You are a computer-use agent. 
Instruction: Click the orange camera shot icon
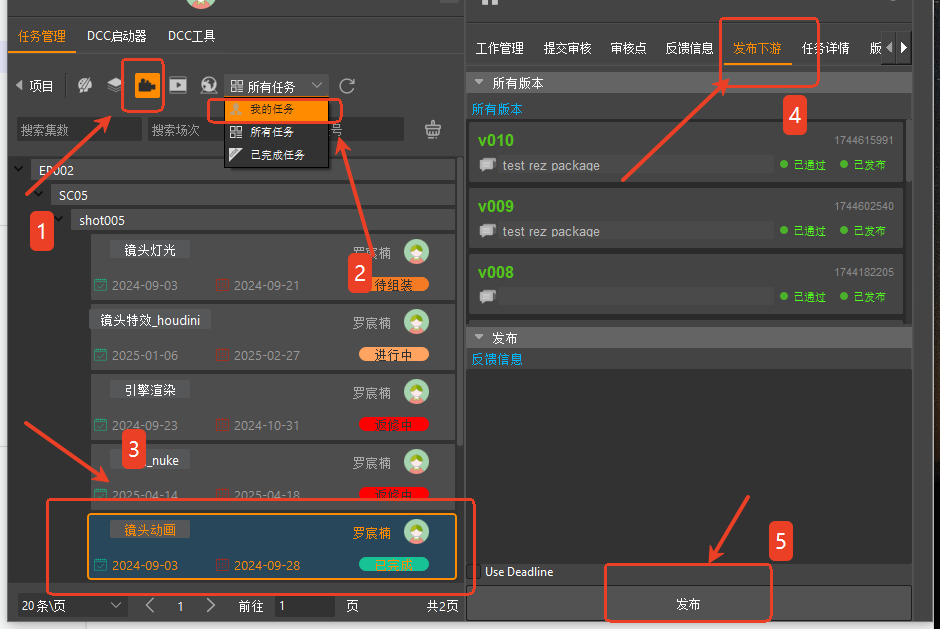pos(147,86)
